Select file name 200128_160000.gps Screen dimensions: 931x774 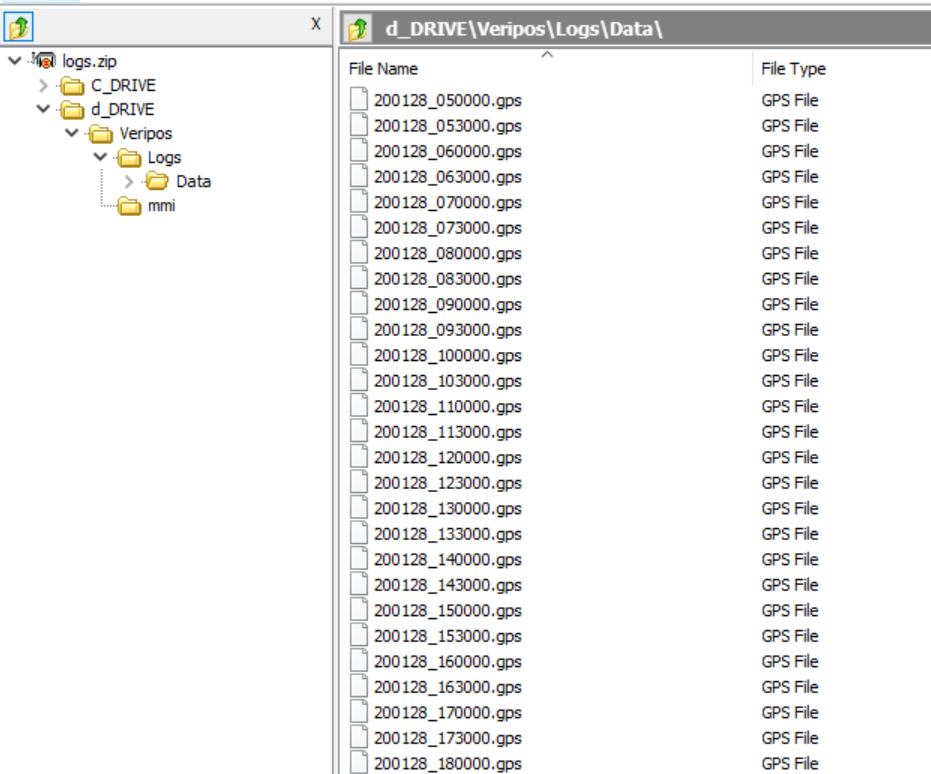tap(448, 662)
